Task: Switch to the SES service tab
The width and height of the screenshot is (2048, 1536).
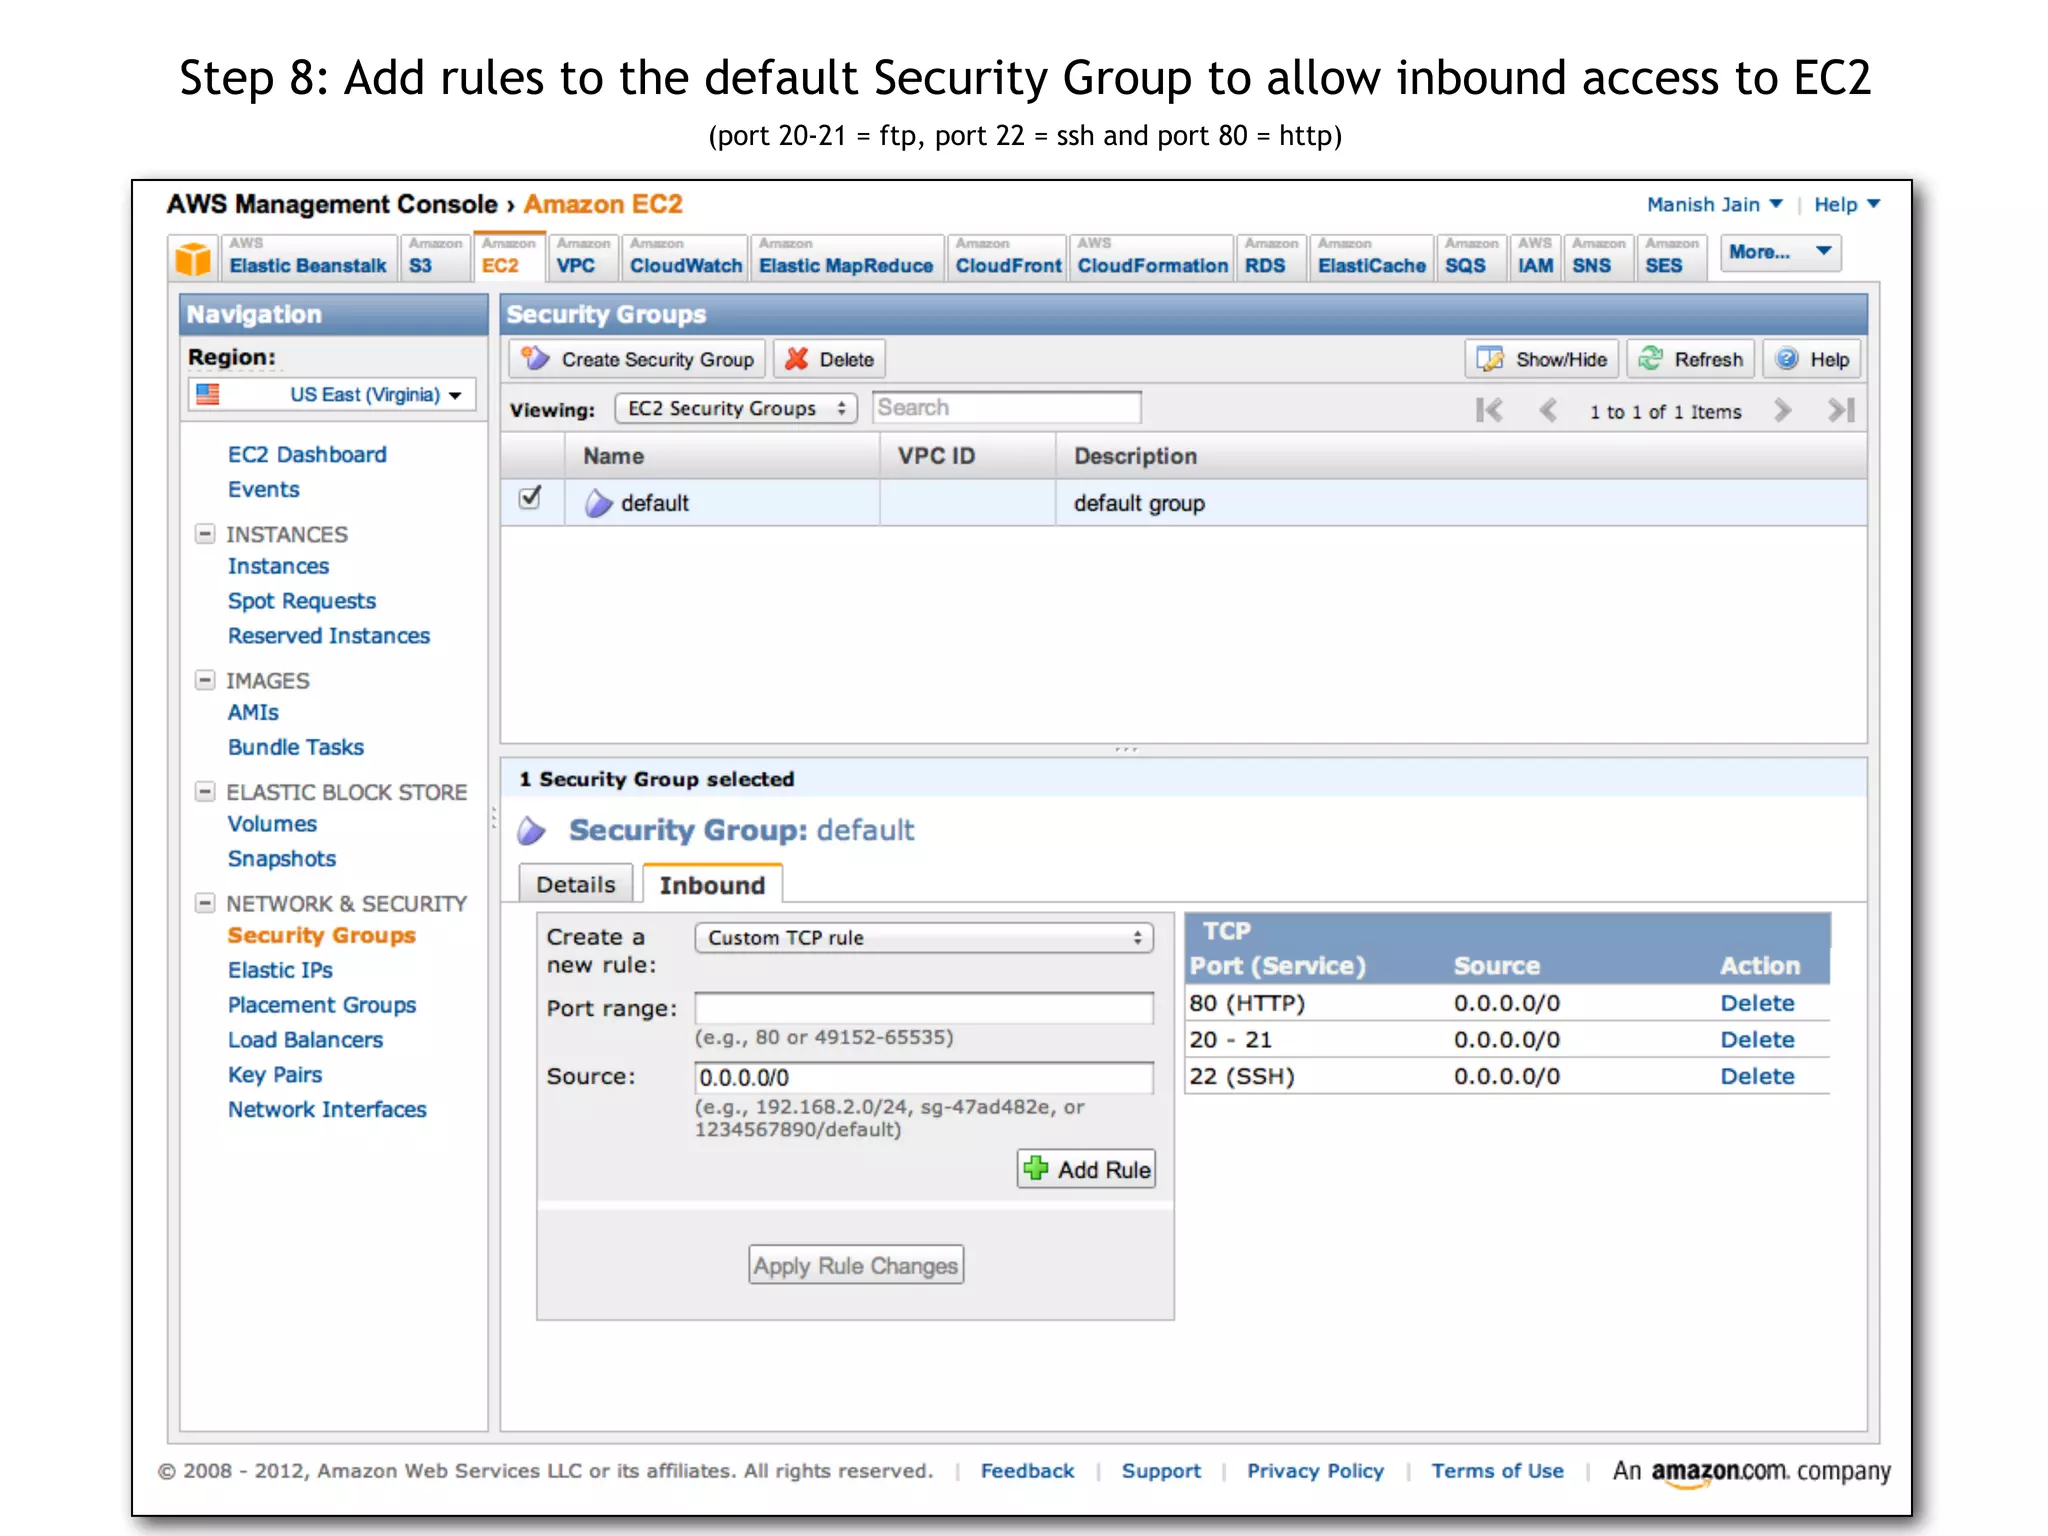Action: pos(1671,257)
